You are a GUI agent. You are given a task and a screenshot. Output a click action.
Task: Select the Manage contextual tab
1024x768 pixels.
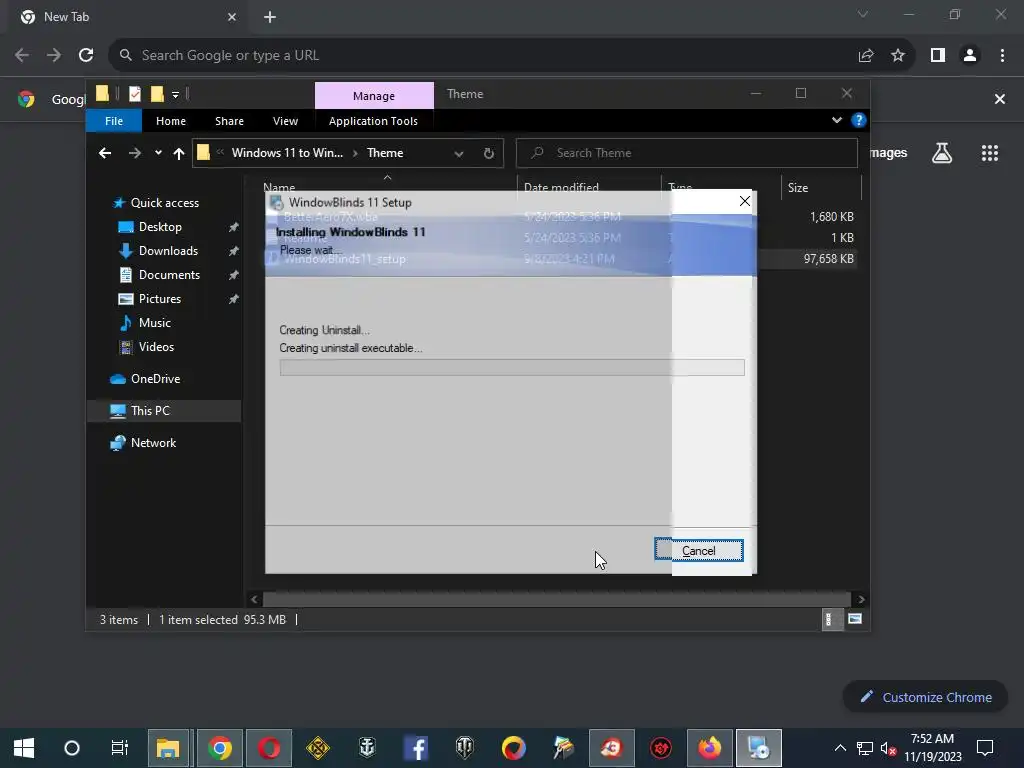click(374, 95)
